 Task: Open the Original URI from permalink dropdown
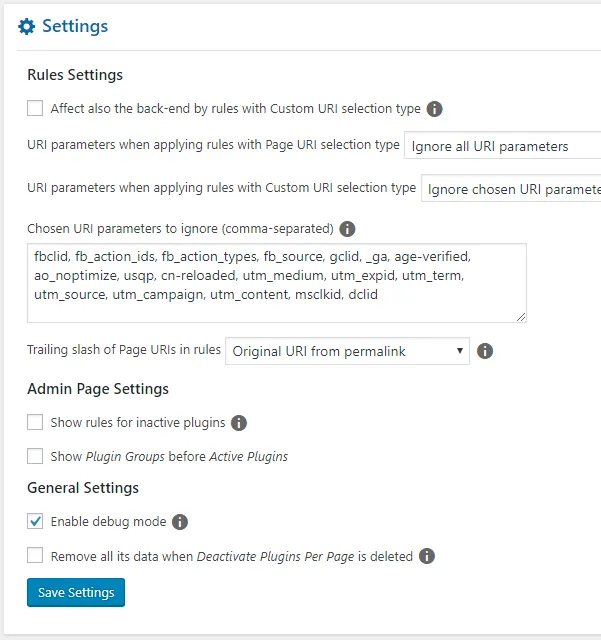point(347,351)
